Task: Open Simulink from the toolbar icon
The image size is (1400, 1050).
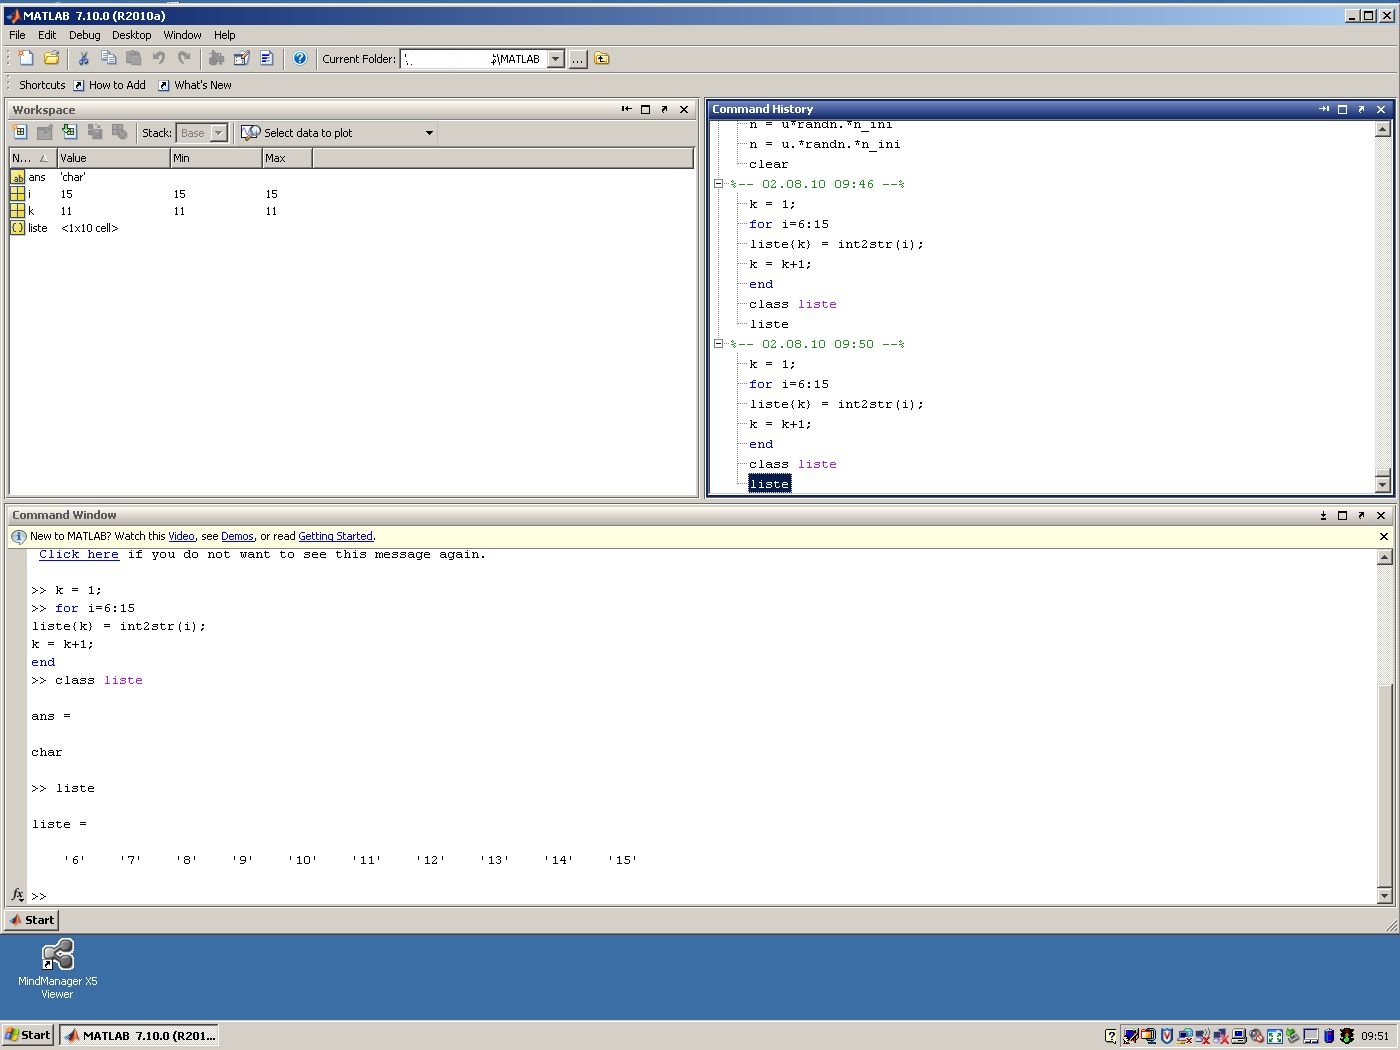Action: (x=216, y=59)
